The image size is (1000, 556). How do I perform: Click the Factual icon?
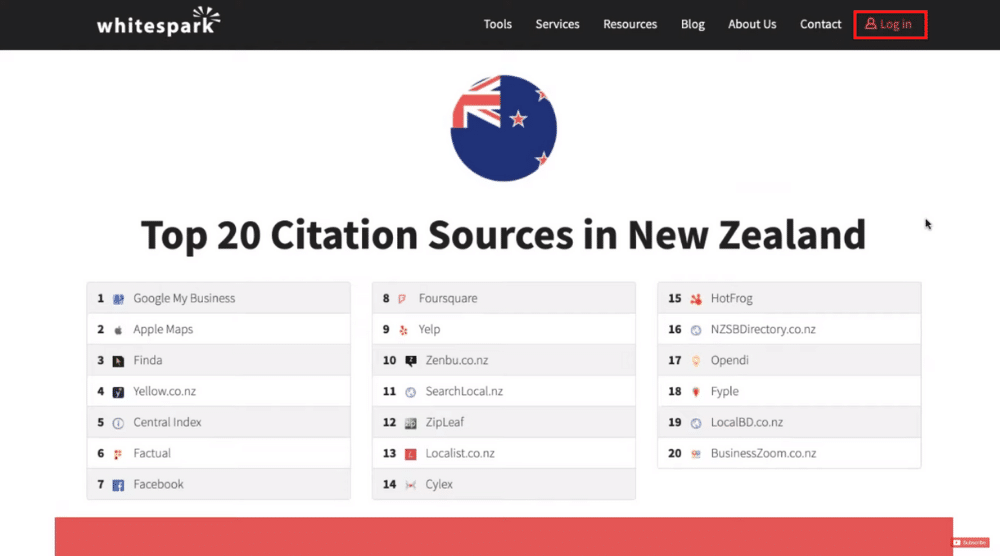[118, 454]
